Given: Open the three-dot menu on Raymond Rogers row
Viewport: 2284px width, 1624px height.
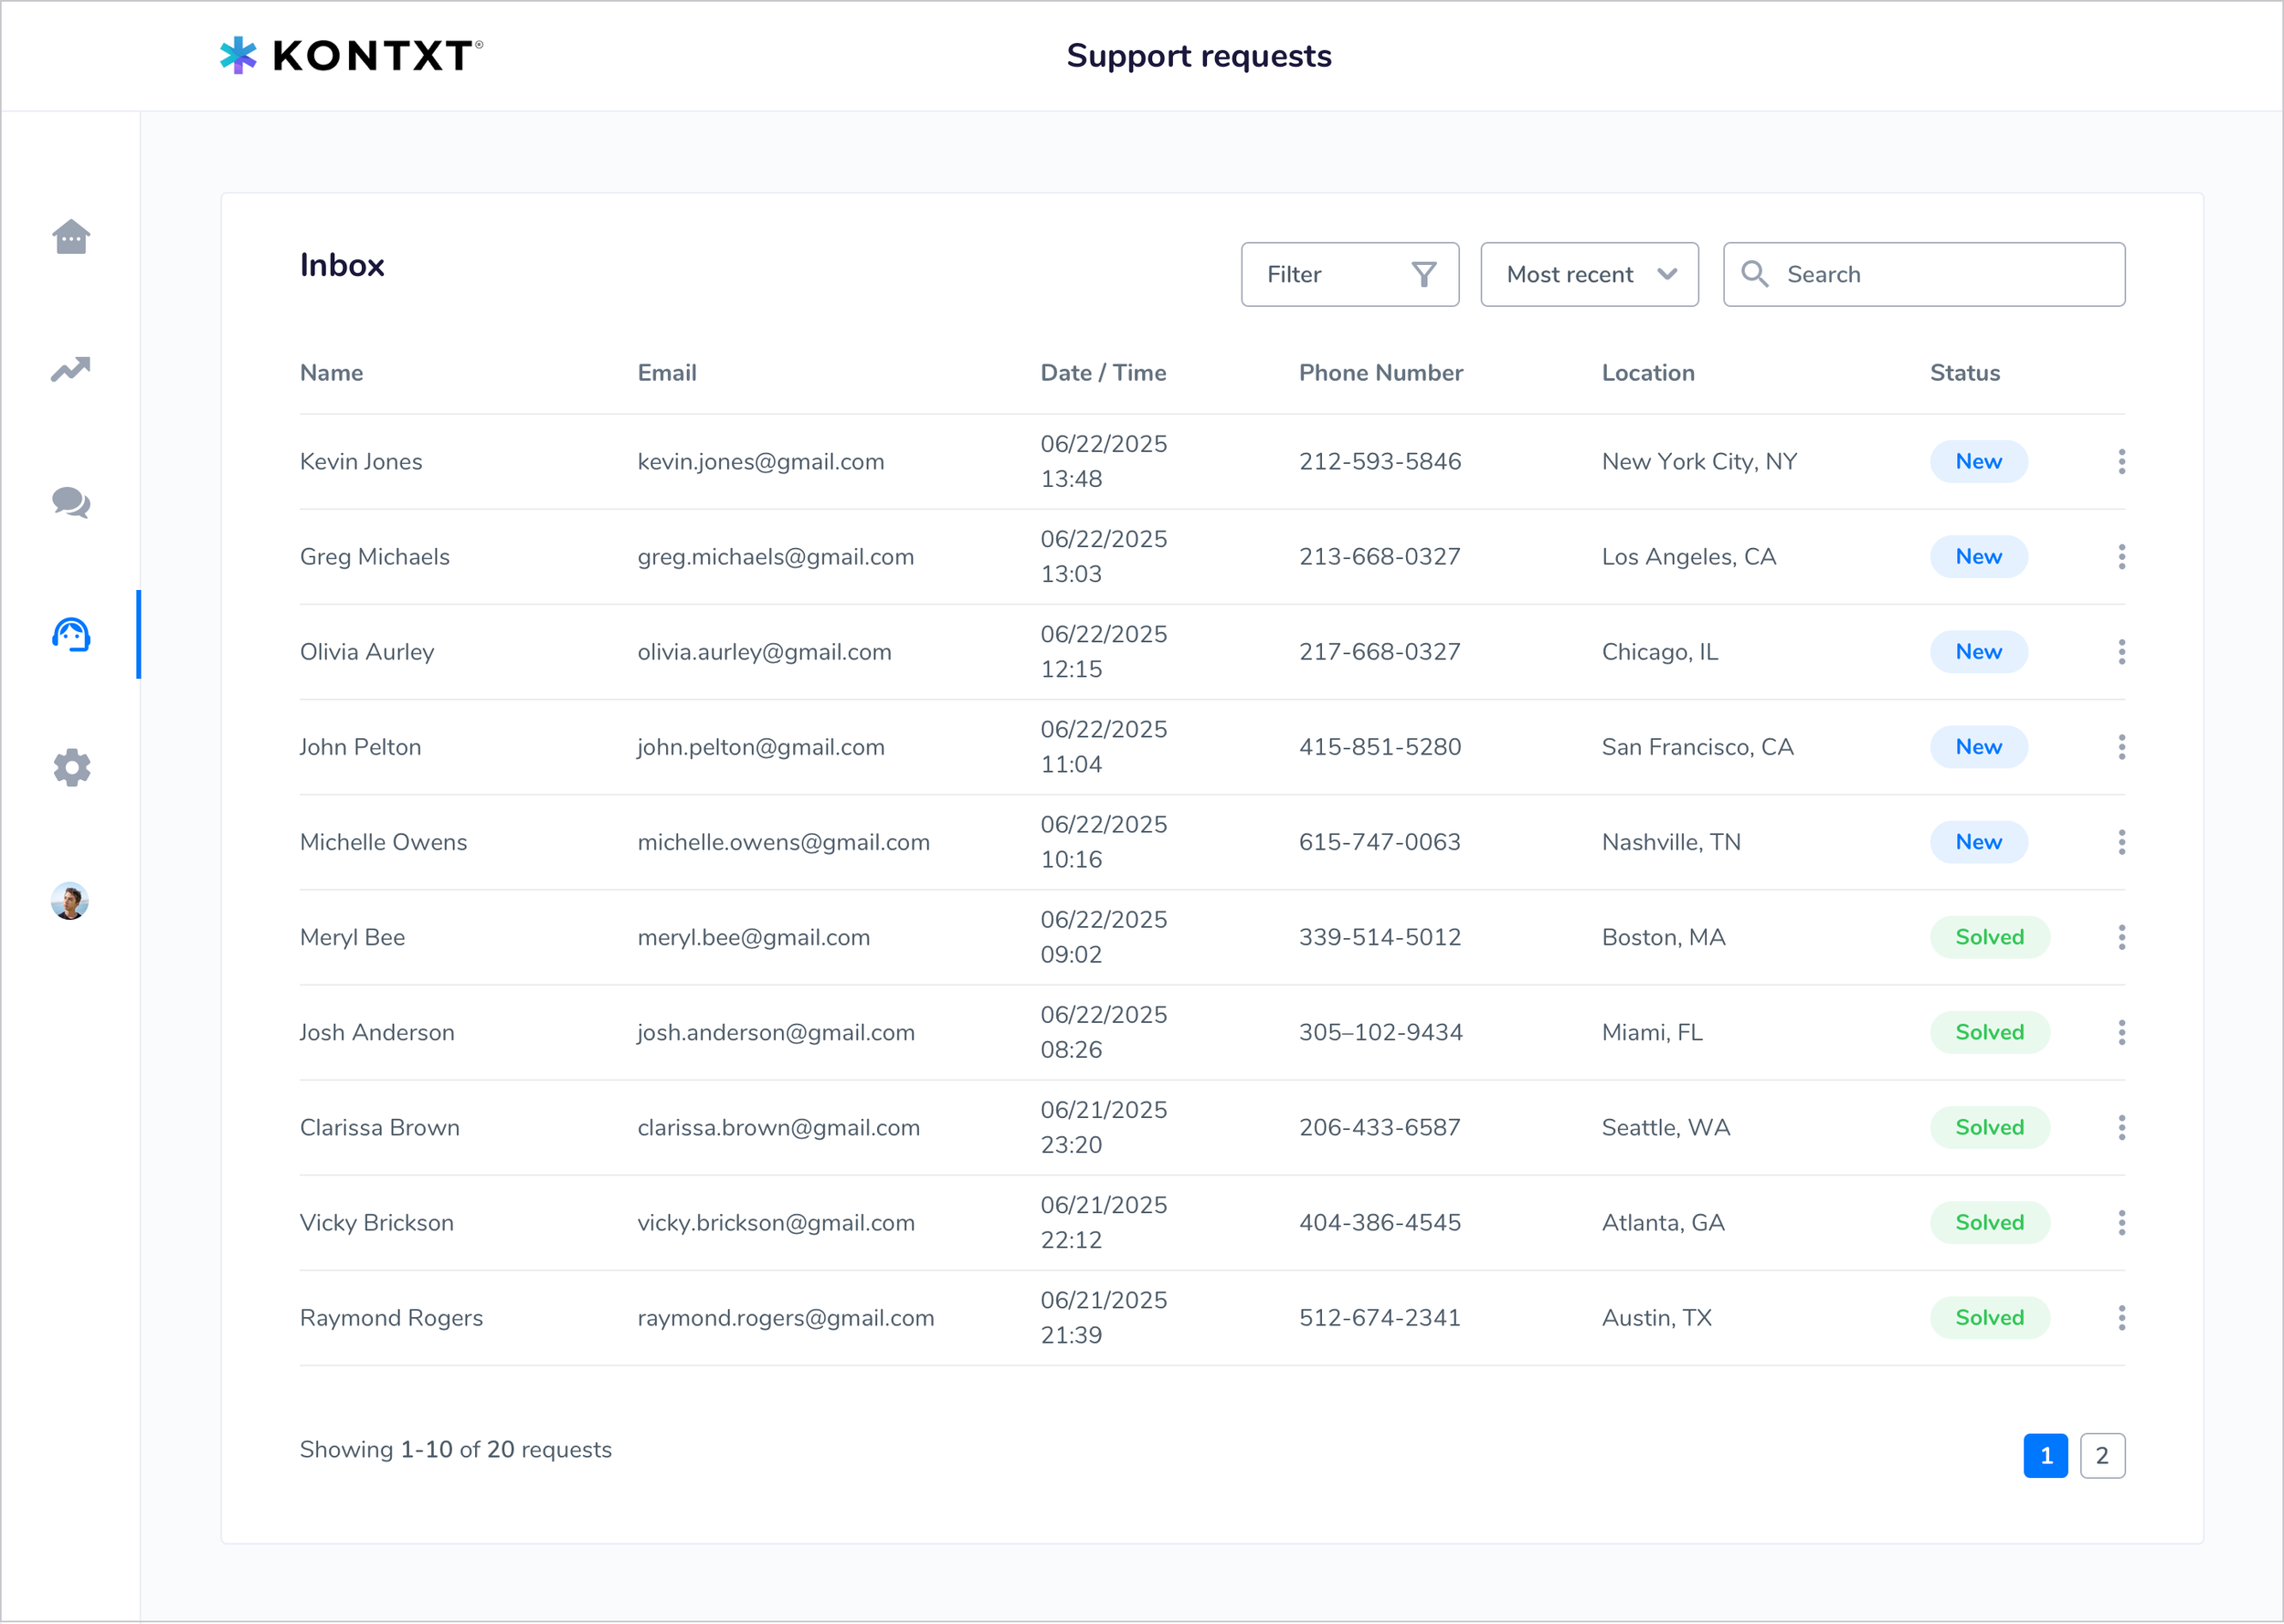Looking at the screenshot, I should point(2121,1317).
